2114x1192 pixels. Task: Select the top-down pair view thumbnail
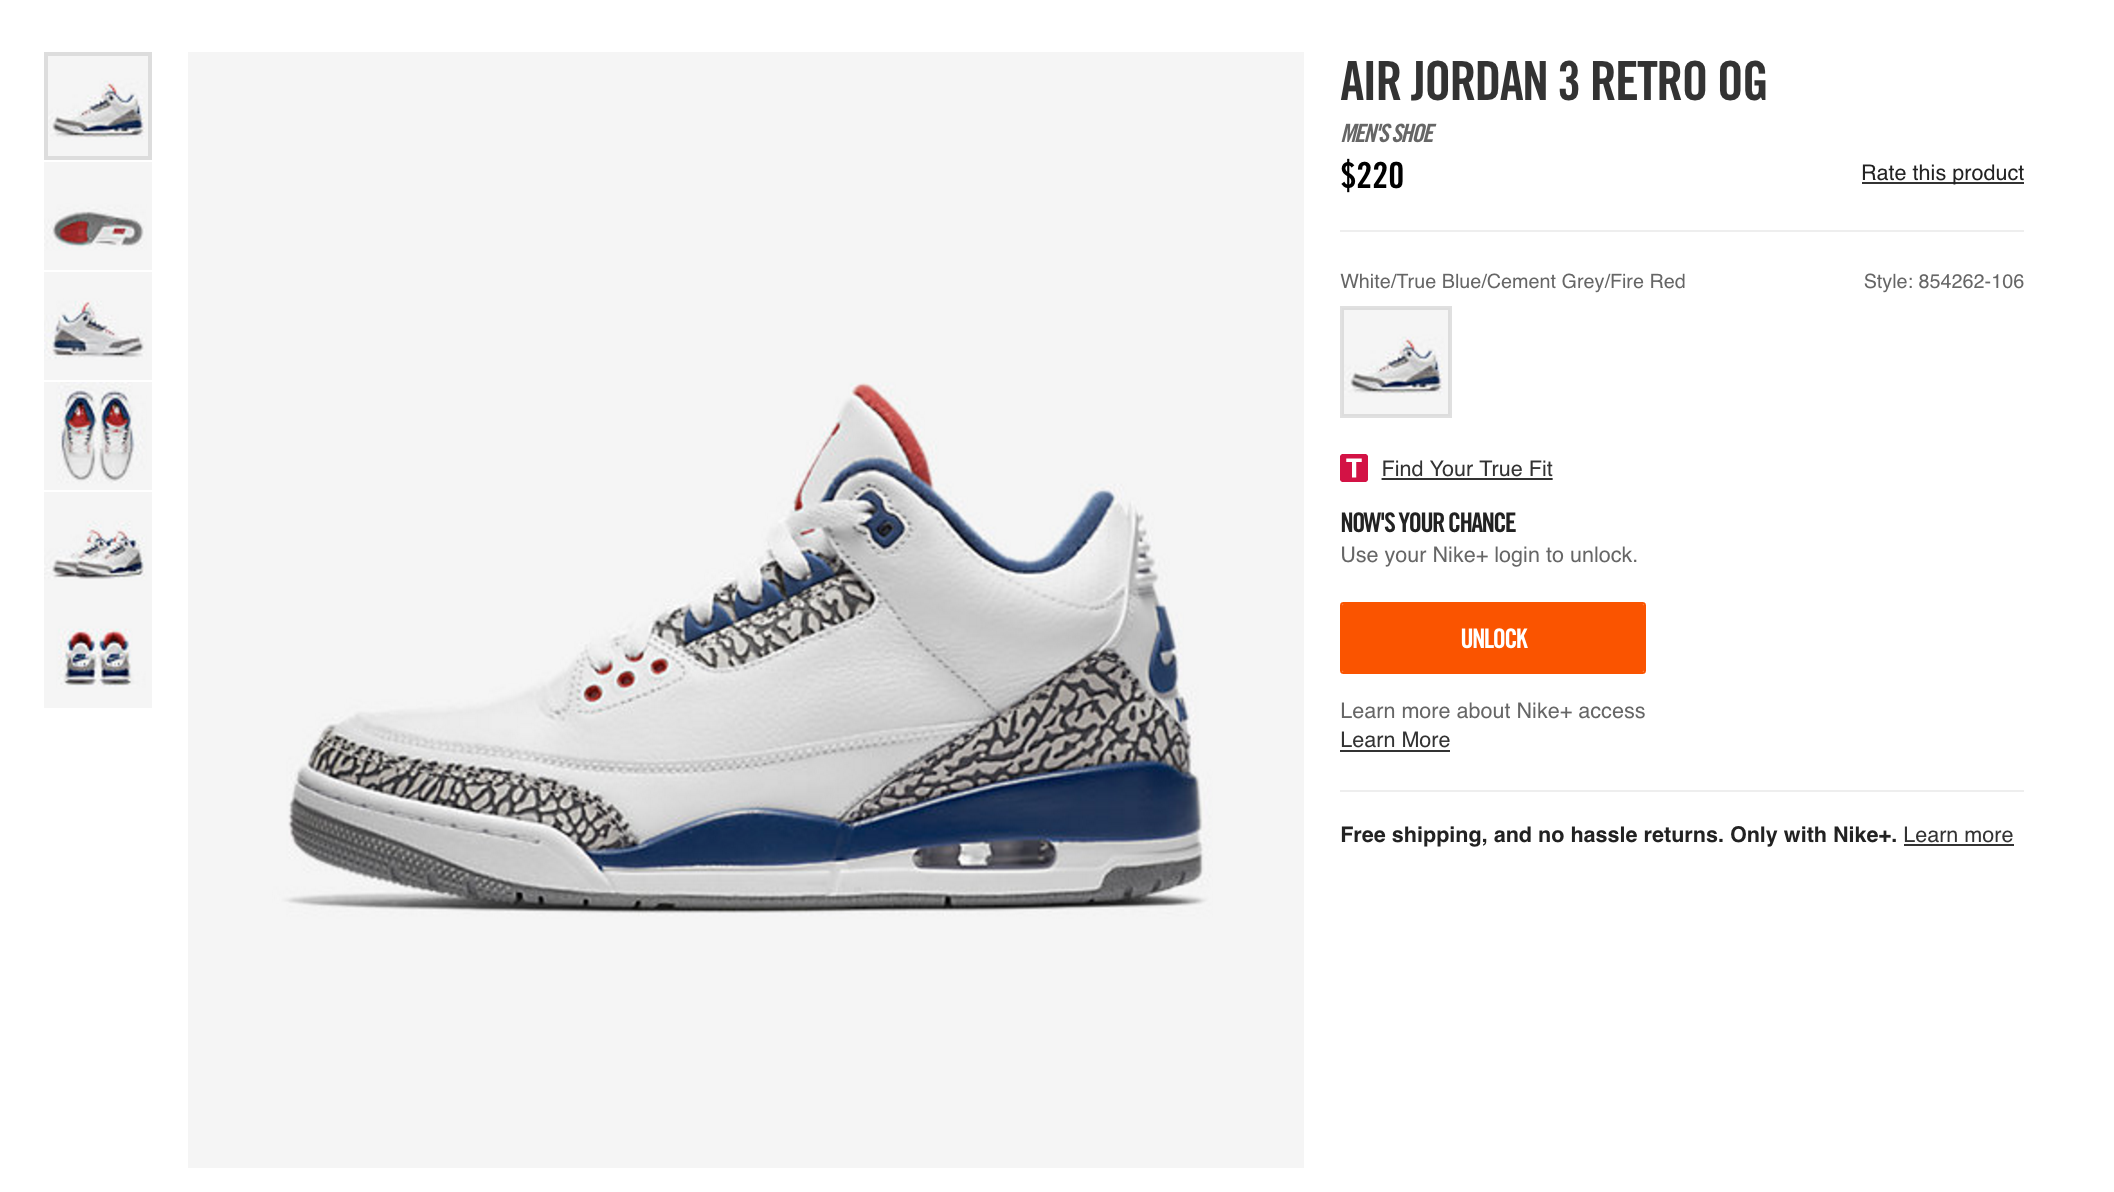[x=98, y=436]
